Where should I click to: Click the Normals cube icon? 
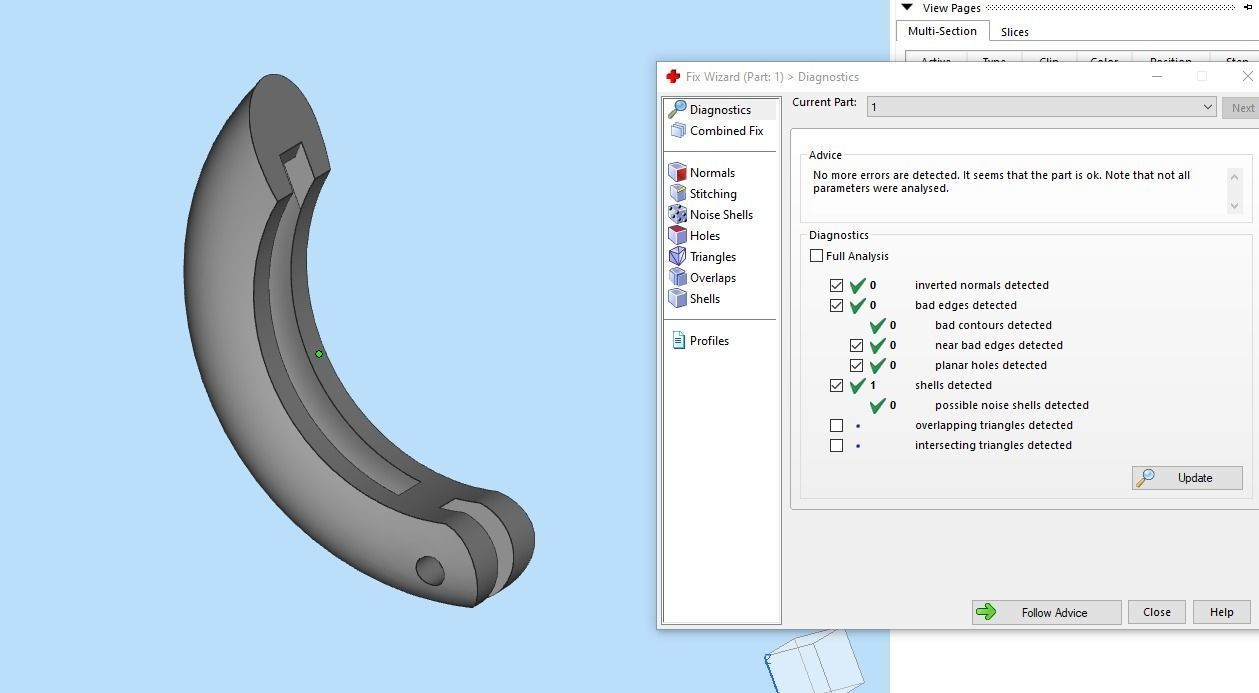677,172
